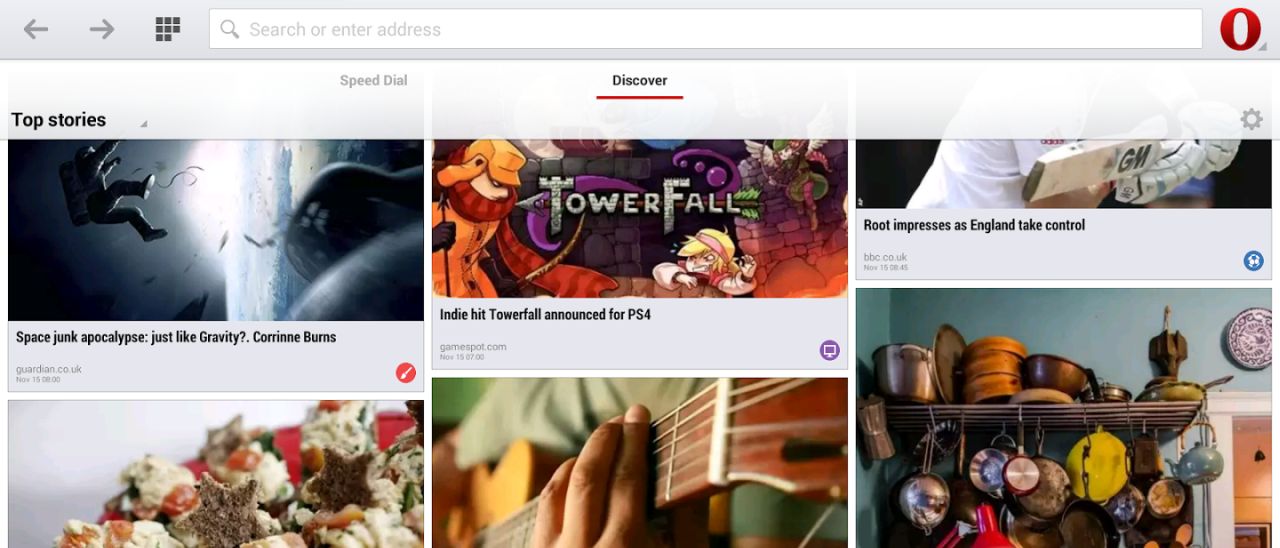Click the purple gaming category icon on Towerfall card
1280x548 pixels.
tap(829, 350)
